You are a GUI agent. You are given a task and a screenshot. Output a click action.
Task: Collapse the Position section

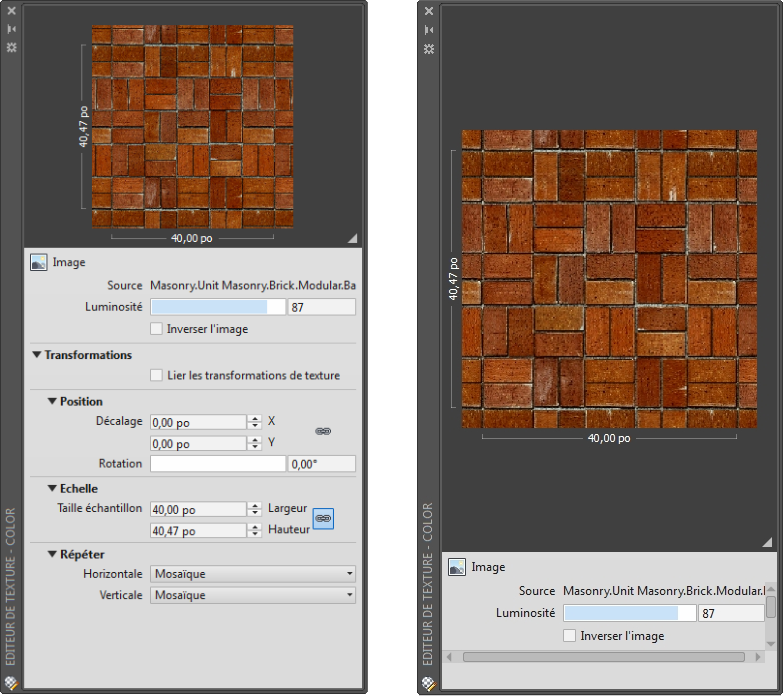point(53,402)
